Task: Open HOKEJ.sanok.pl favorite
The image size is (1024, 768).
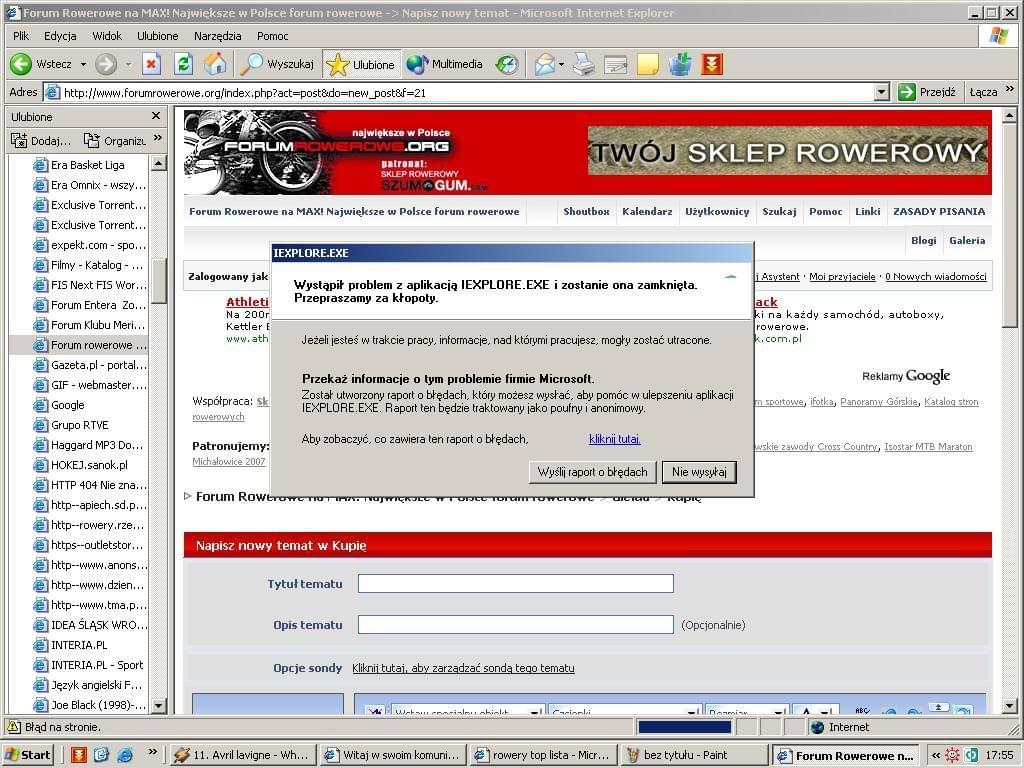Action: (80, 465)
